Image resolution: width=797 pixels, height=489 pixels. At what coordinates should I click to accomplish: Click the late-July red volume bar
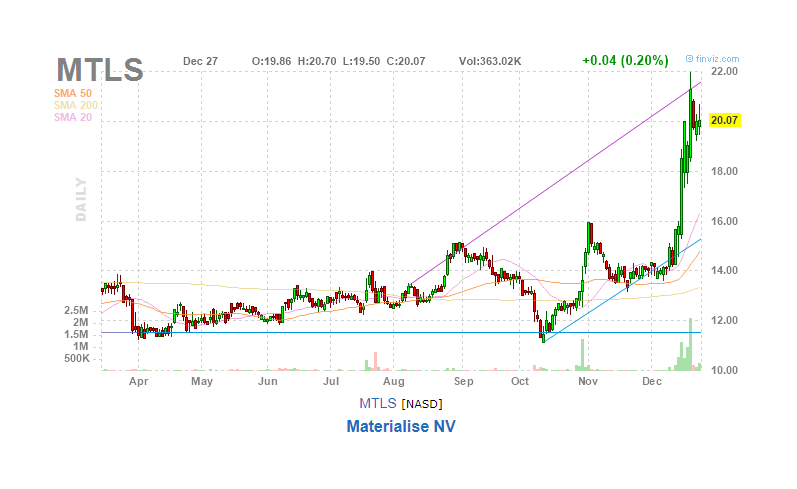click(376, 361)
